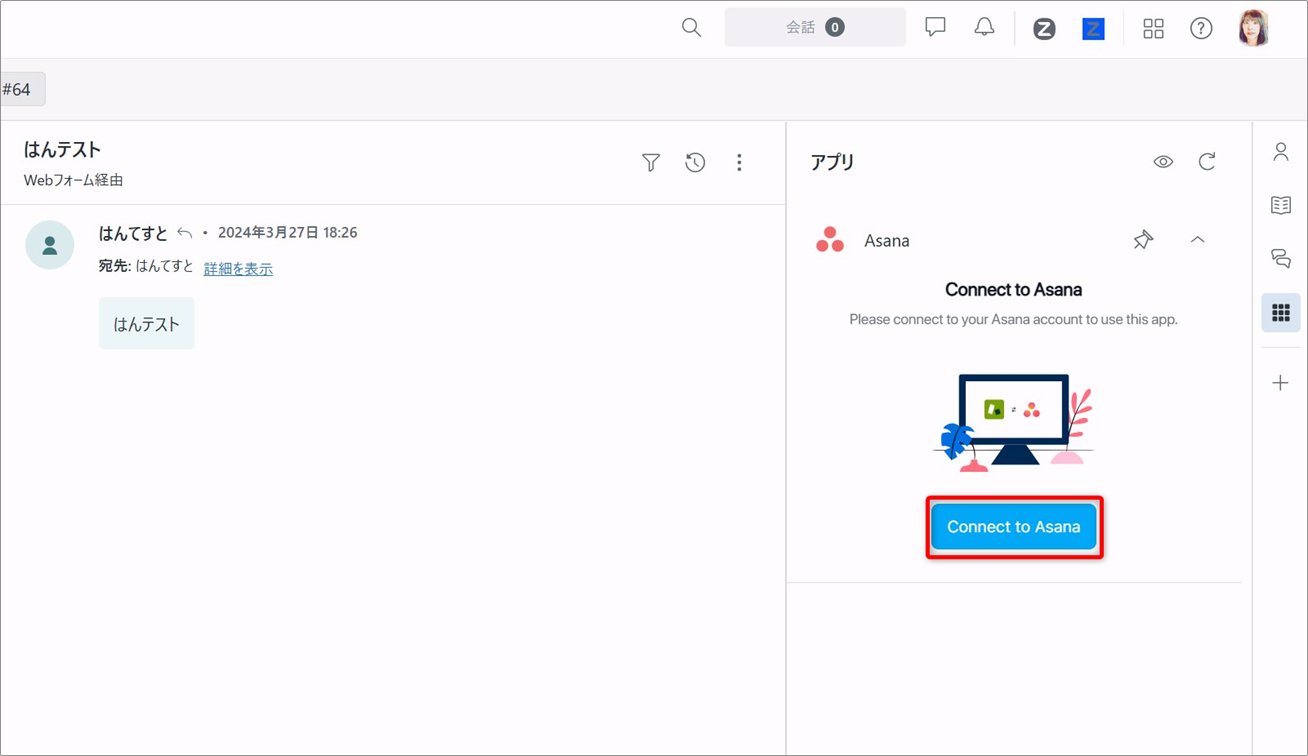Open the user profile avatar
Viewport: 1308px width, 756px height.
click(1253, 28)
